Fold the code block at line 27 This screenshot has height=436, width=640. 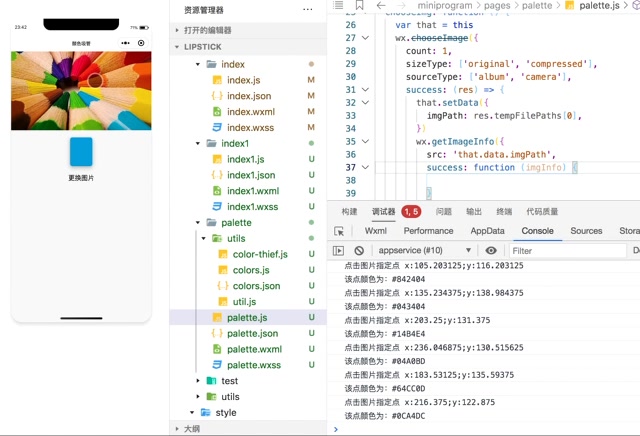(366, 38)
